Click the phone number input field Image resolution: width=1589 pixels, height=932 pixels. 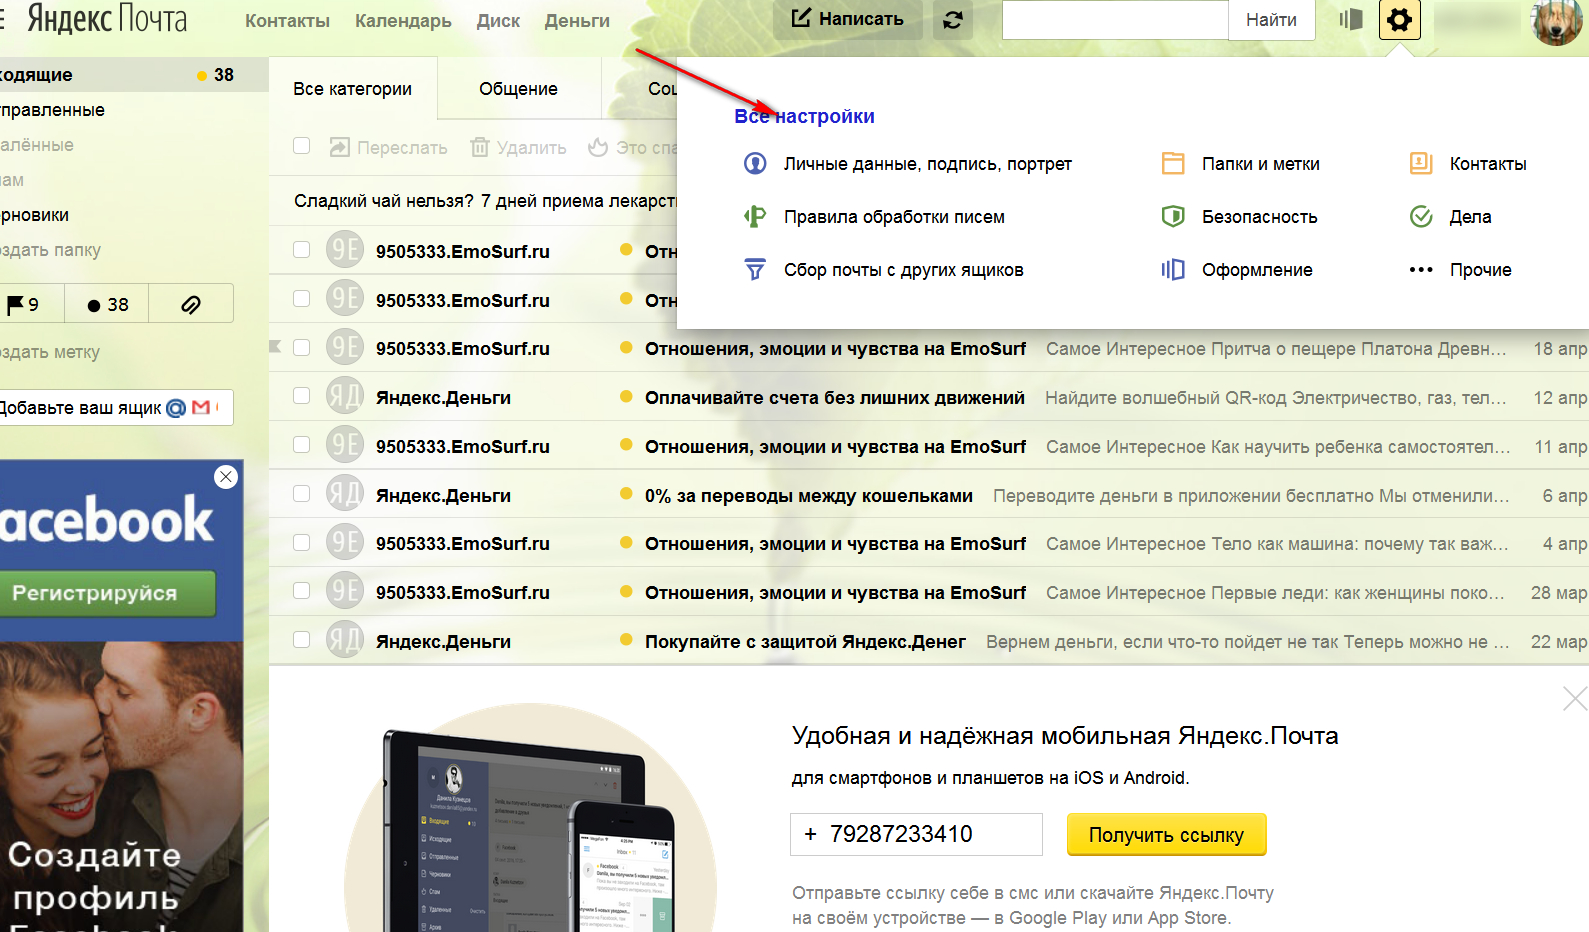(x=916, y=834)
